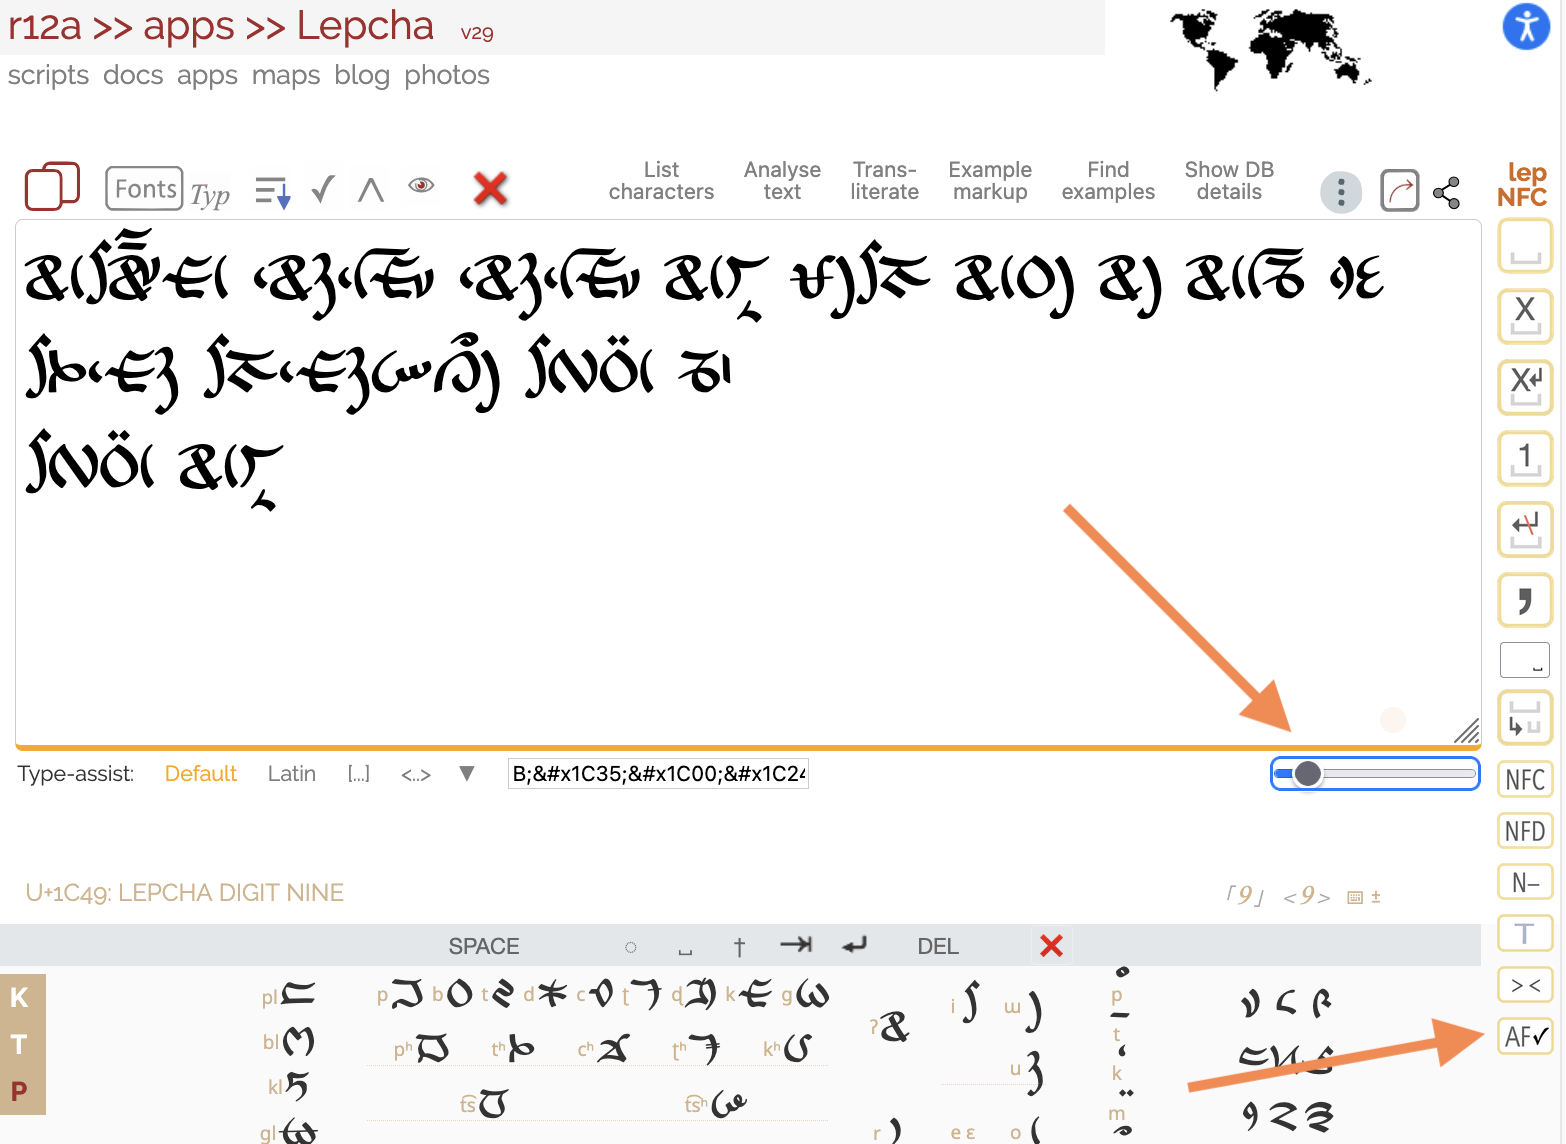This screenshot has height=1144, width=1566.
Task: Click the checkmark icon in the toolbar
Action: pyautogui.click(x=322, y=188)
